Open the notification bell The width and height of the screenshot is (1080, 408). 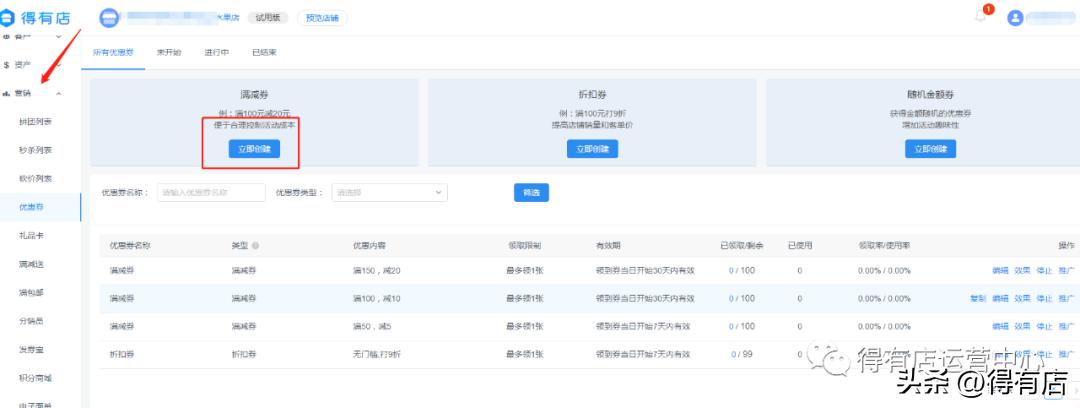point(980,17)
